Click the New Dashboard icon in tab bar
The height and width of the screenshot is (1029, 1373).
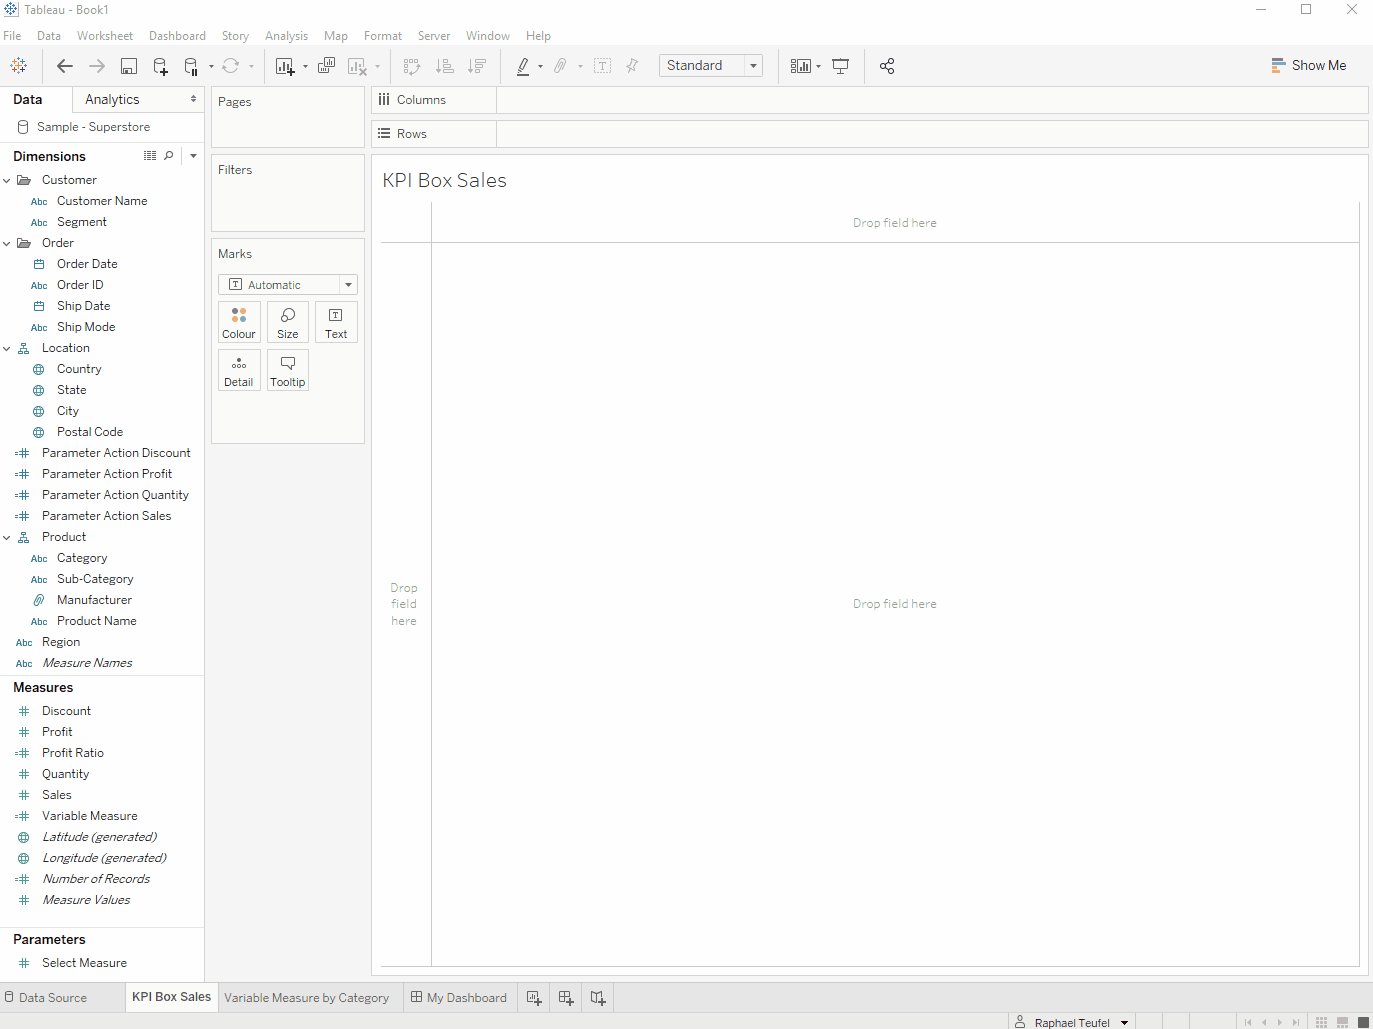tap(566, 998)
